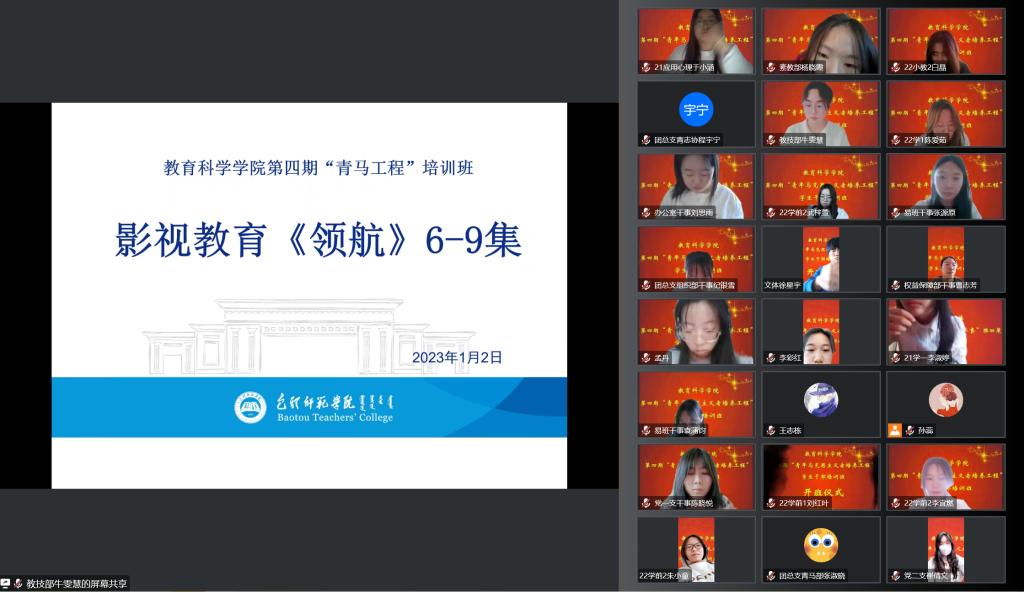Screen dimensions: 1024x592
Task: Click the divider handle beside the gallery
Action: 621,296
